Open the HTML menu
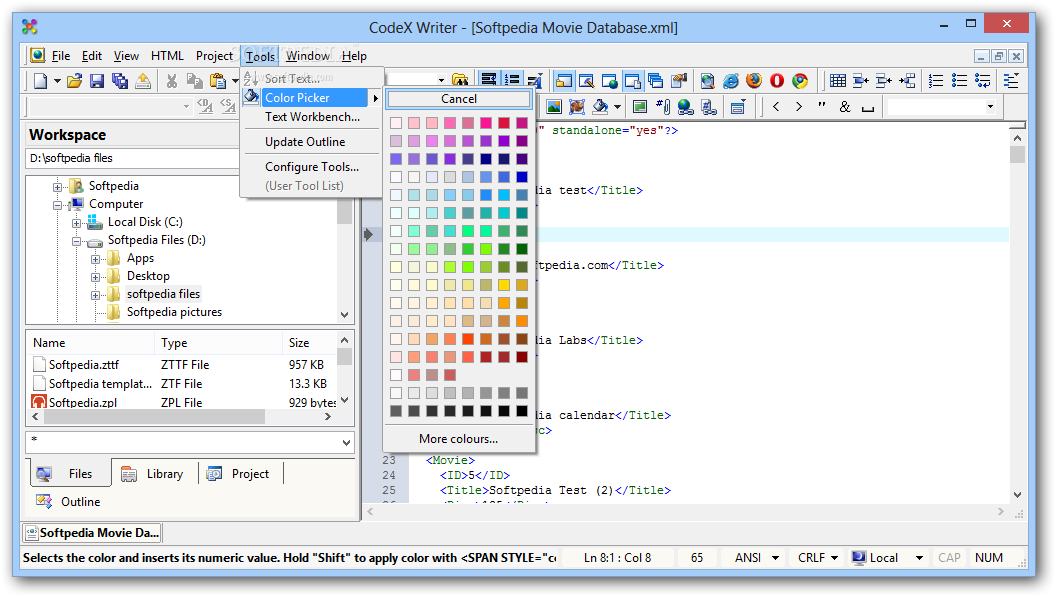The image size is (1056, 597). (167, 56)
